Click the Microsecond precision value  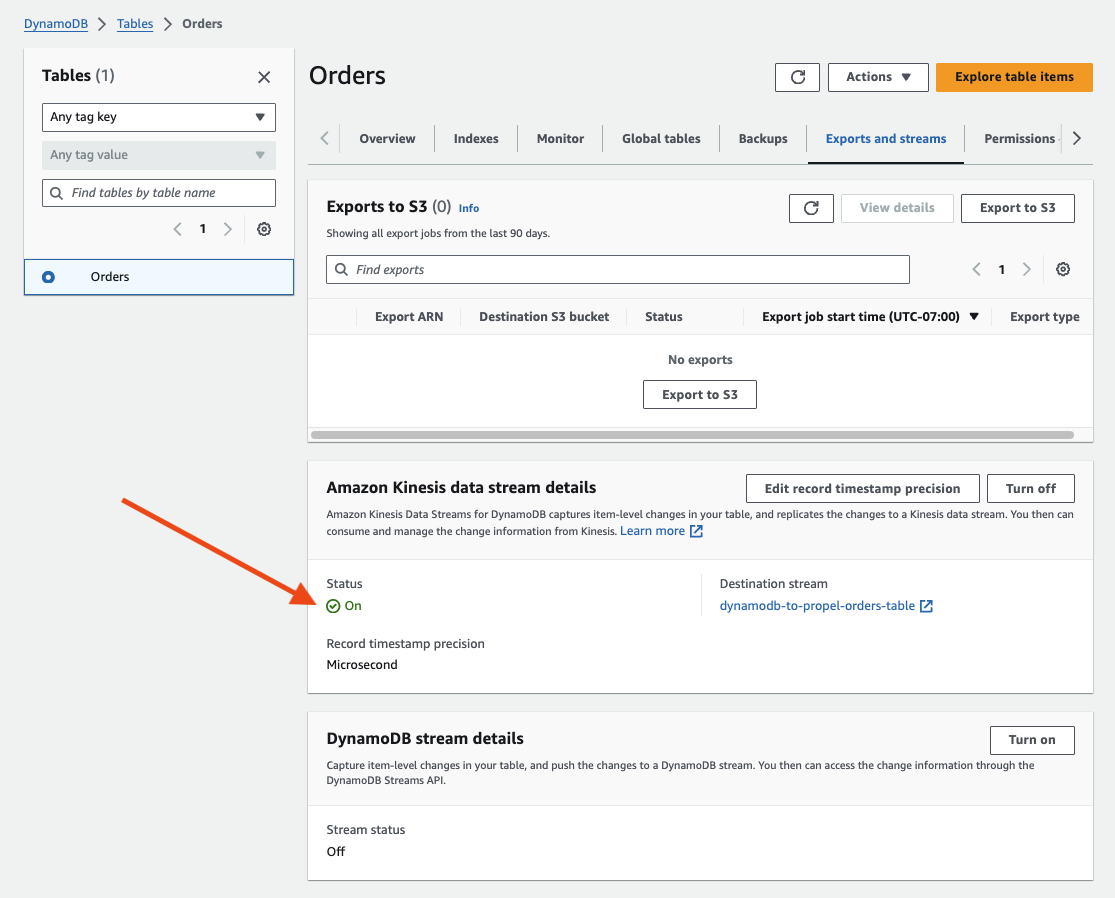click(362, 665)
